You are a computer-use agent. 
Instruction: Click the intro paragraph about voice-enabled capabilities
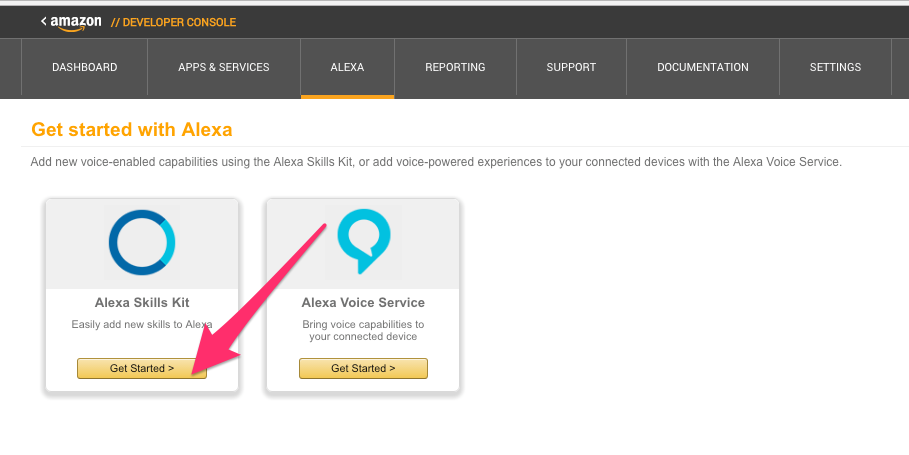(436, 161)
